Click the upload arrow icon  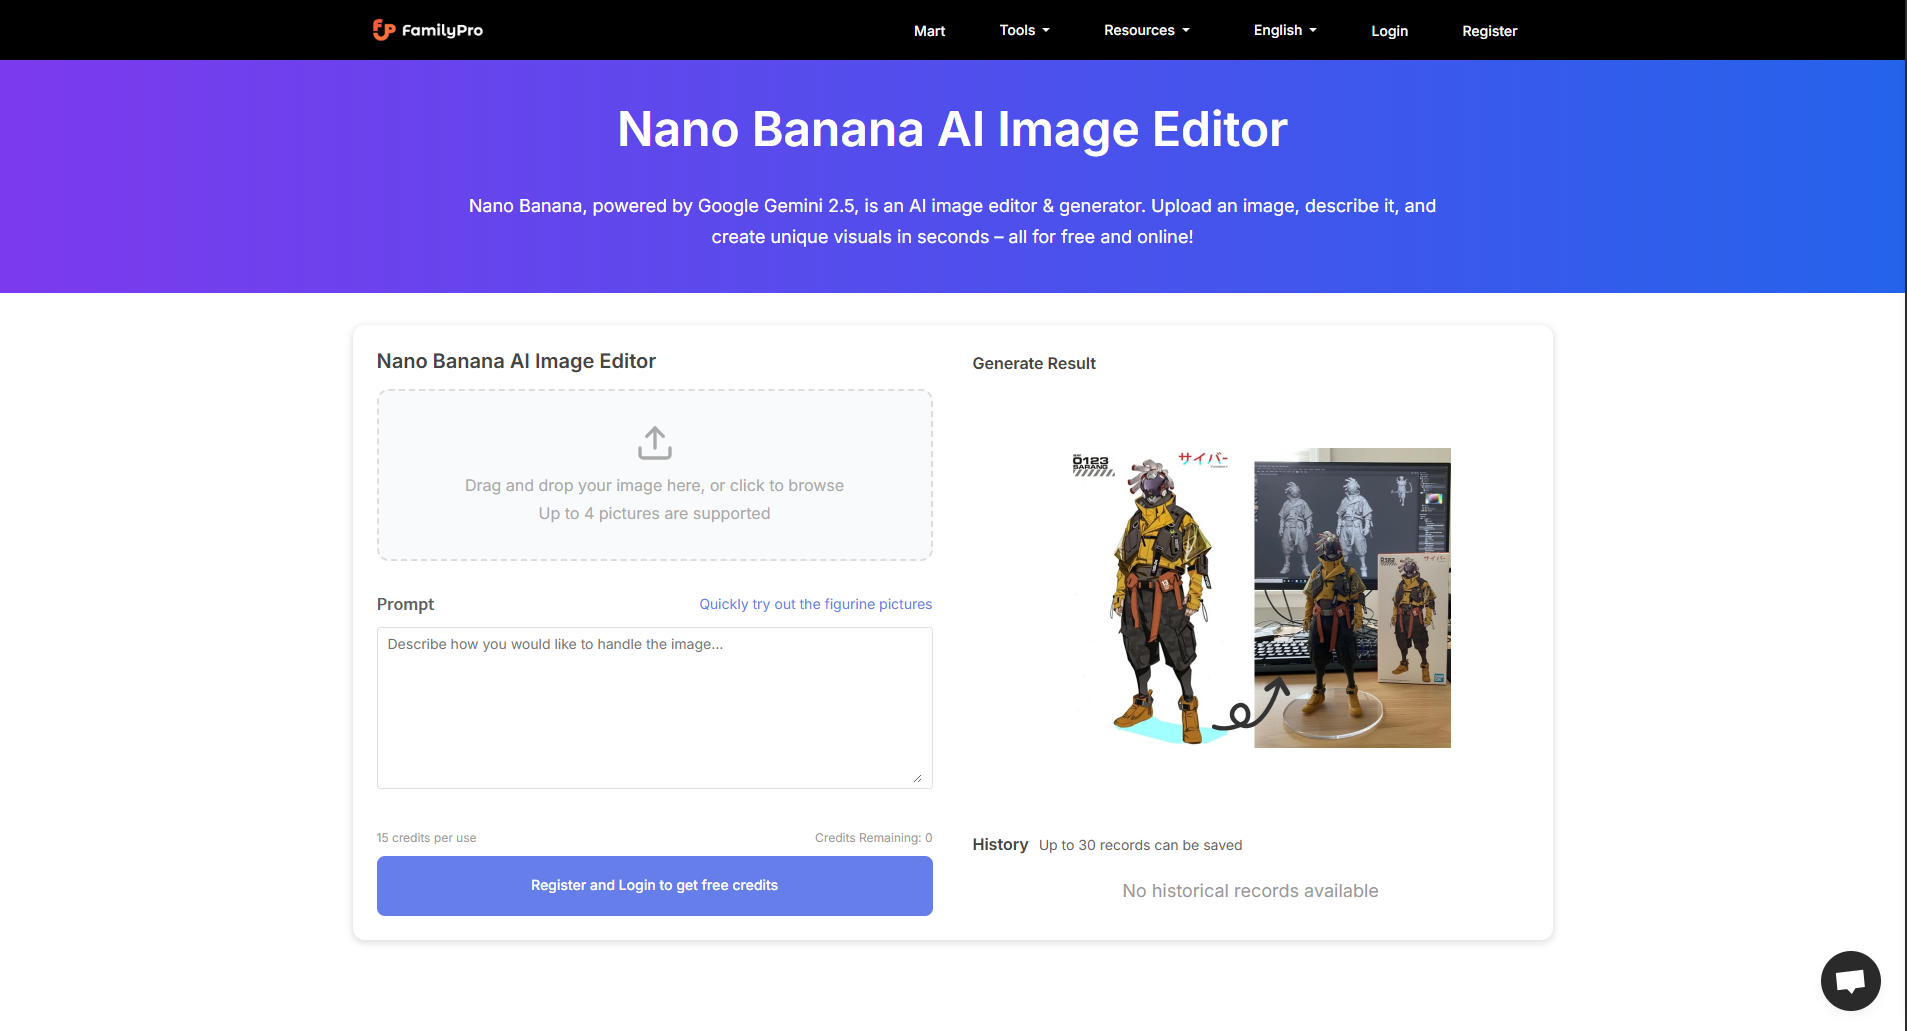tap(654, 442)
